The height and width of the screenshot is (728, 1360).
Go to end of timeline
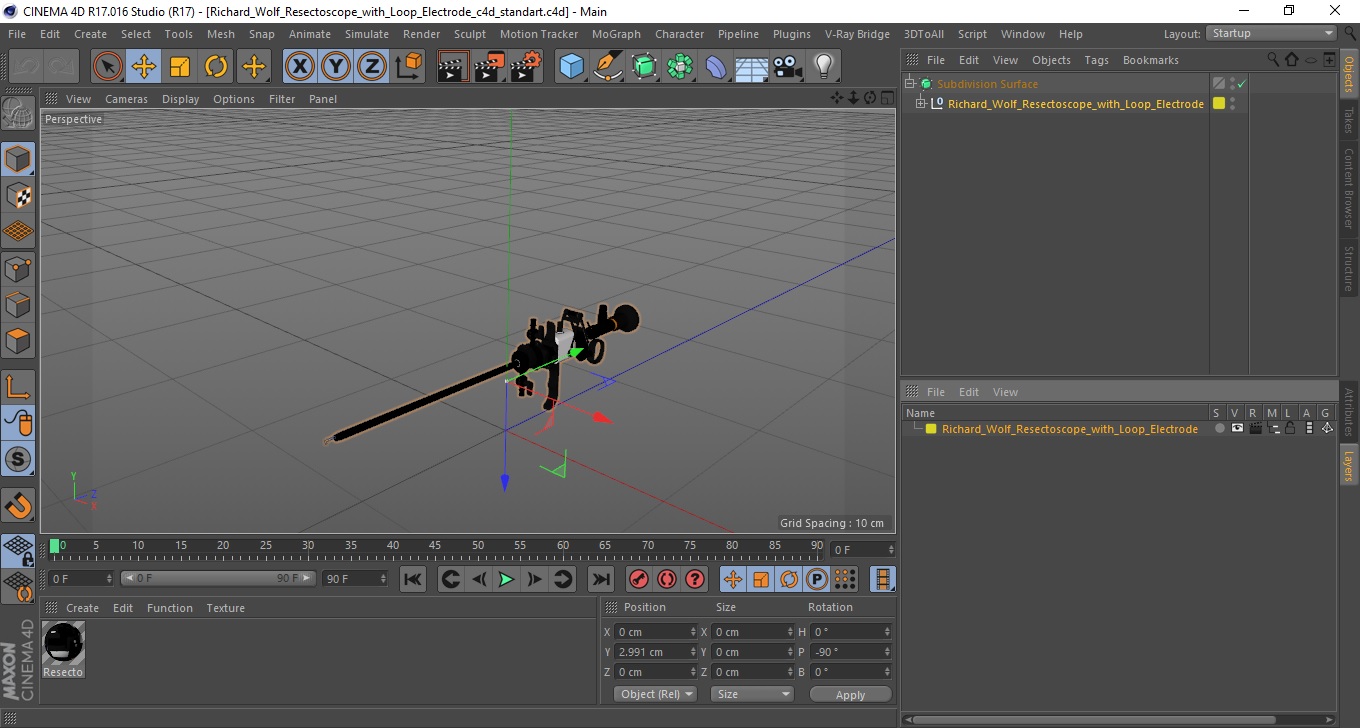click(600, 579)
